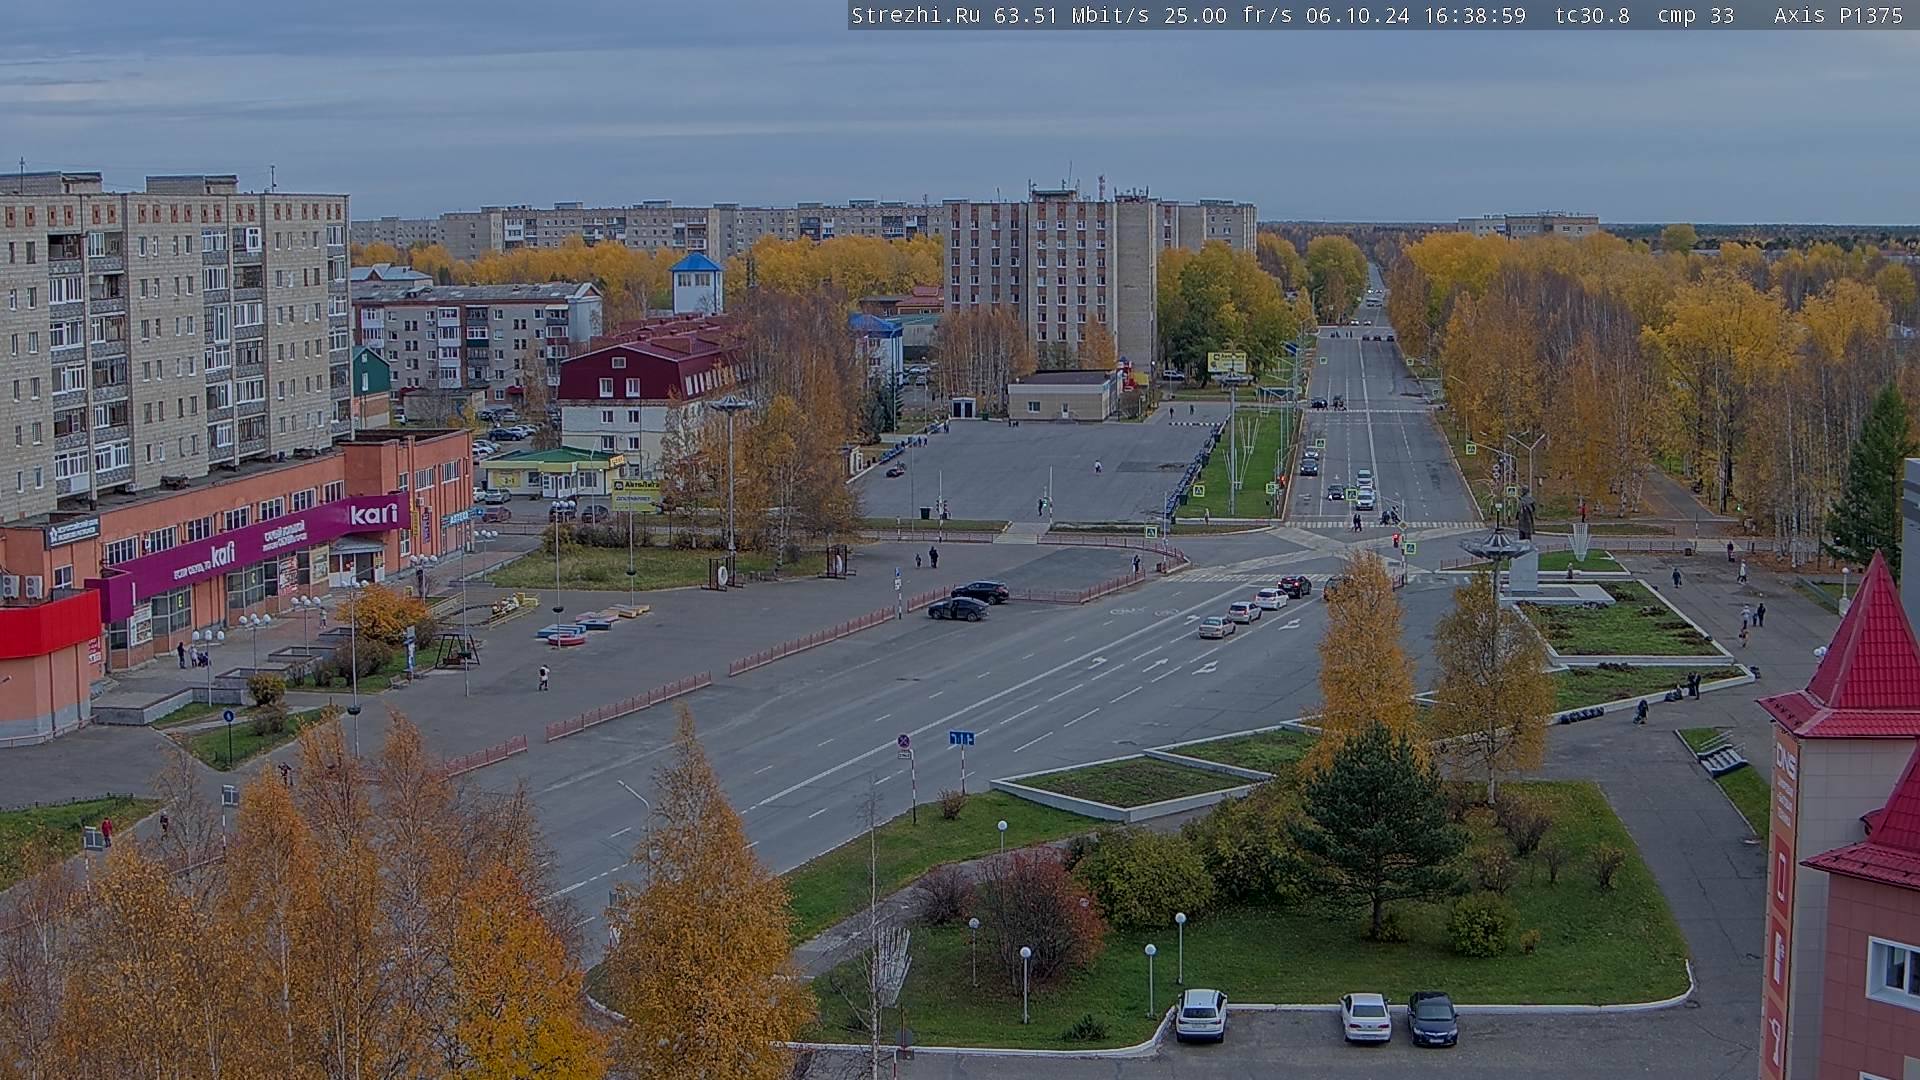Image resolution: width=1920 pixels, height=1080 pixels.
Task: Click the "16:38:59" timestamp
Action: (1475, 15)
